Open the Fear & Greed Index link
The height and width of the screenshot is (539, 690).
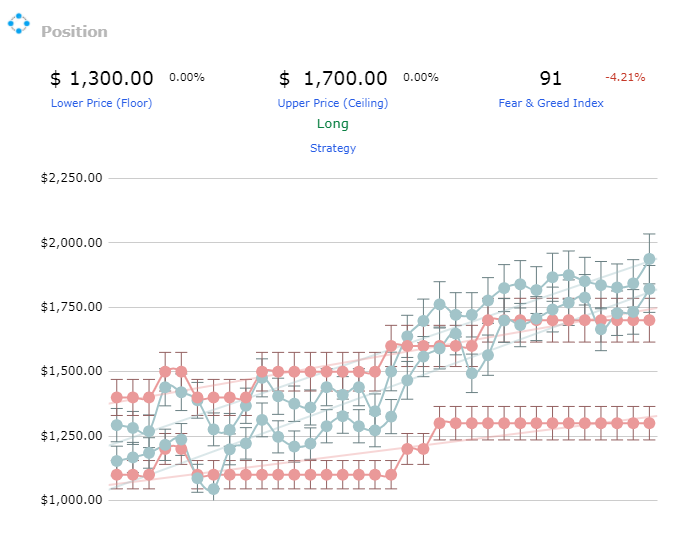551,103
